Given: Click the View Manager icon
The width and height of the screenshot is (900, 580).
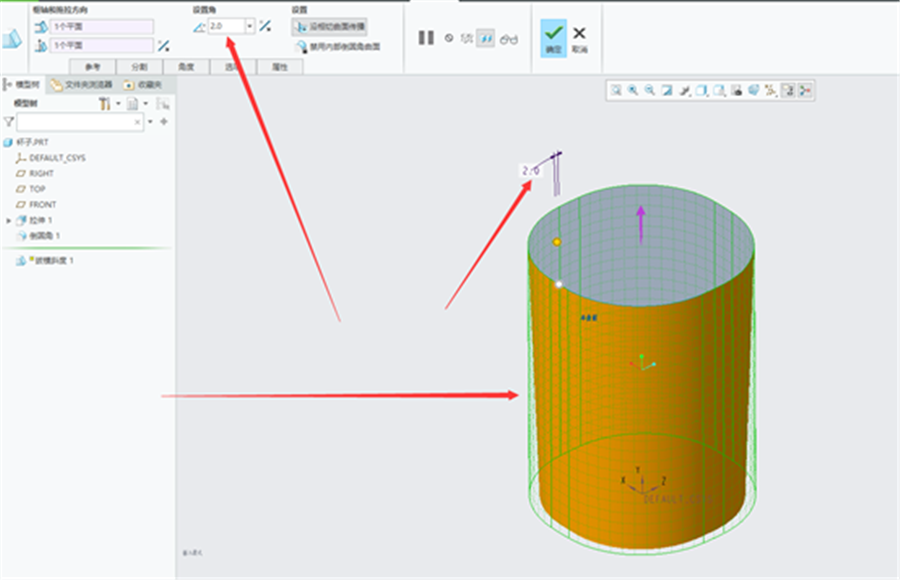Looking at the screenshot, I should 736,90.
